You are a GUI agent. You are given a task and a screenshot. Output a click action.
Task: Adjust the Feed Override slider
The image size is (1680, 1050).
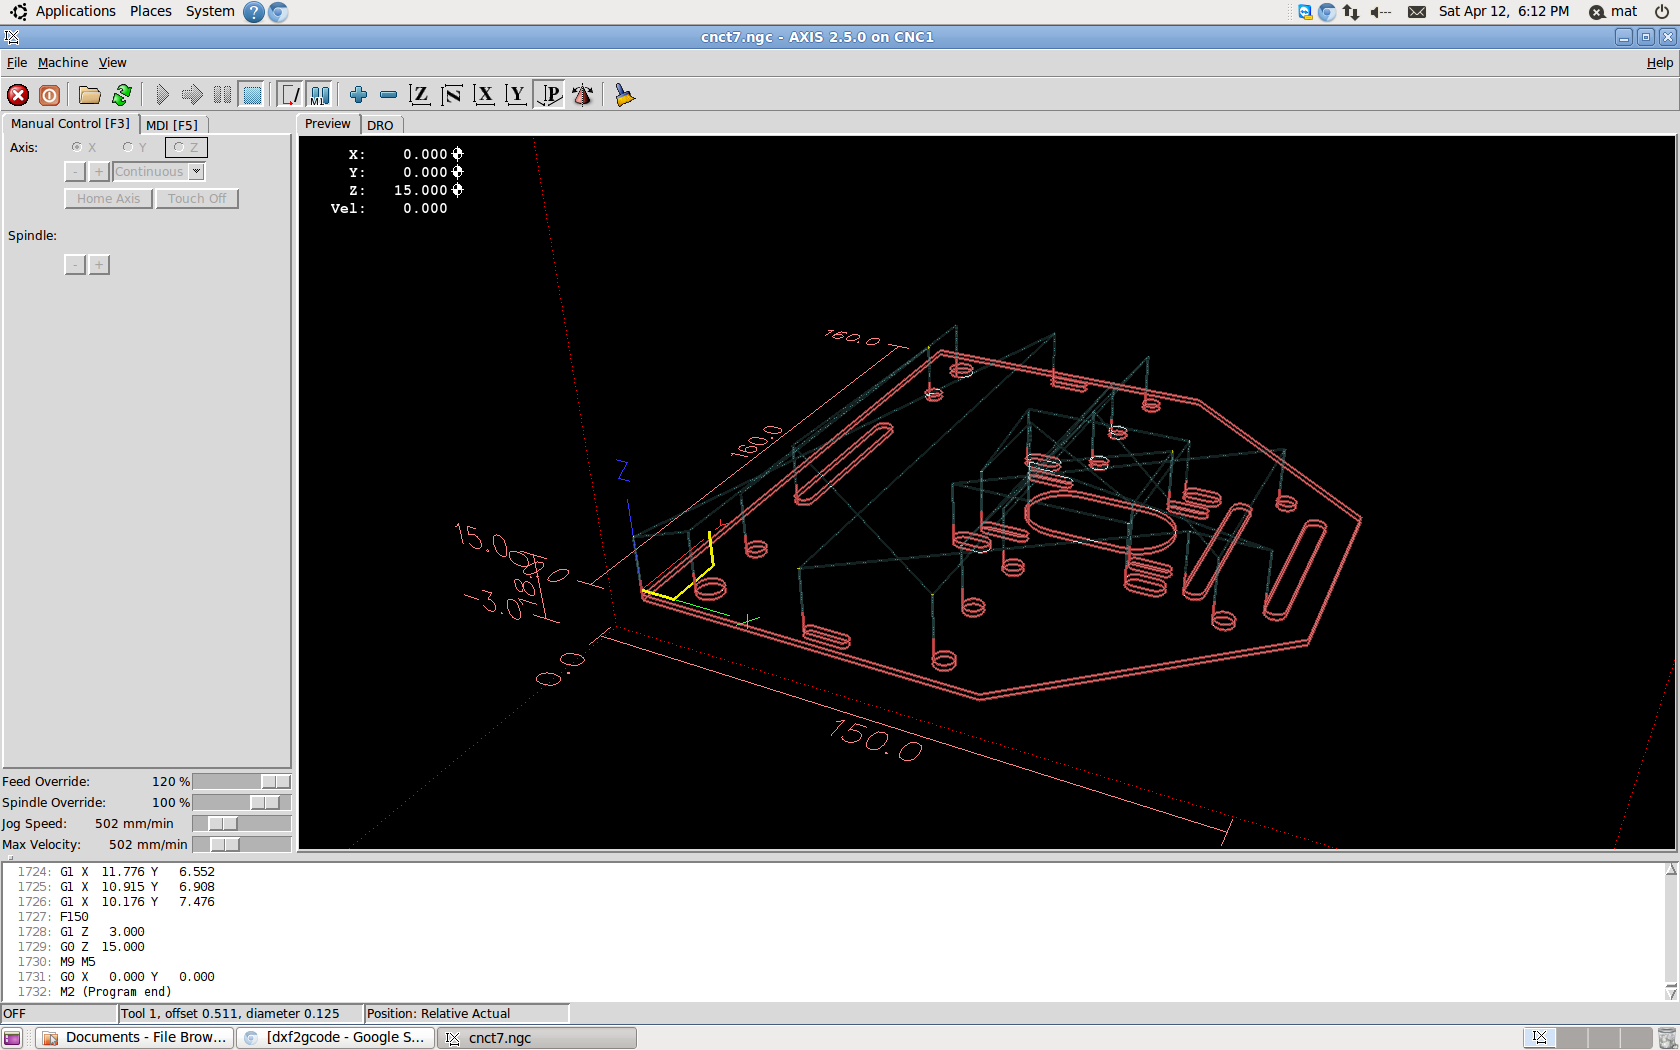(x=275, y=782)
